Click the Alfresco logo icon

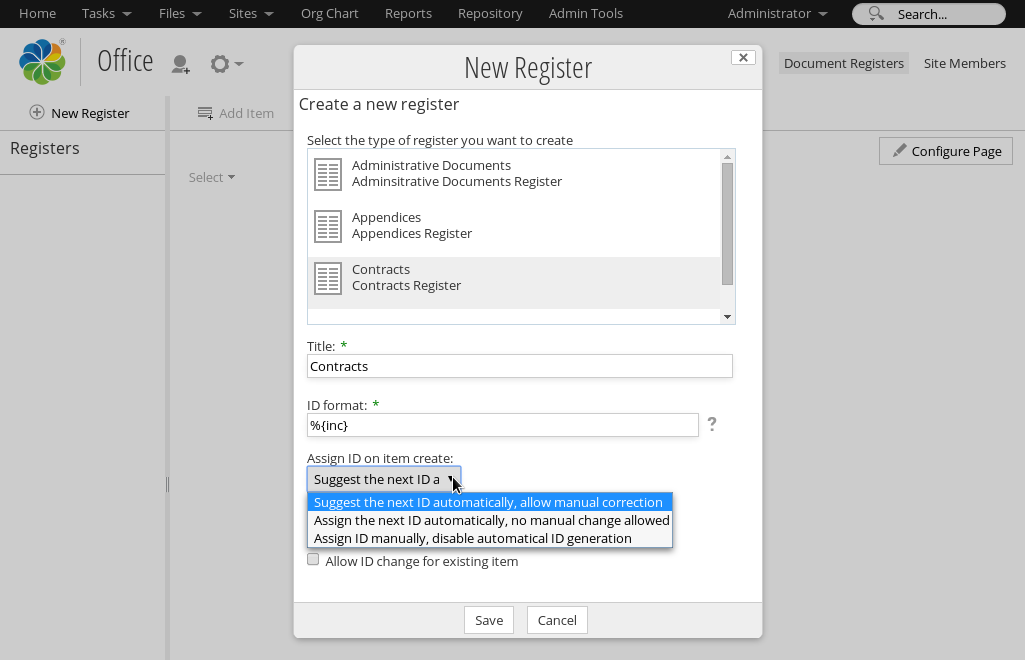pyautogui.click(x=42, y=62)
